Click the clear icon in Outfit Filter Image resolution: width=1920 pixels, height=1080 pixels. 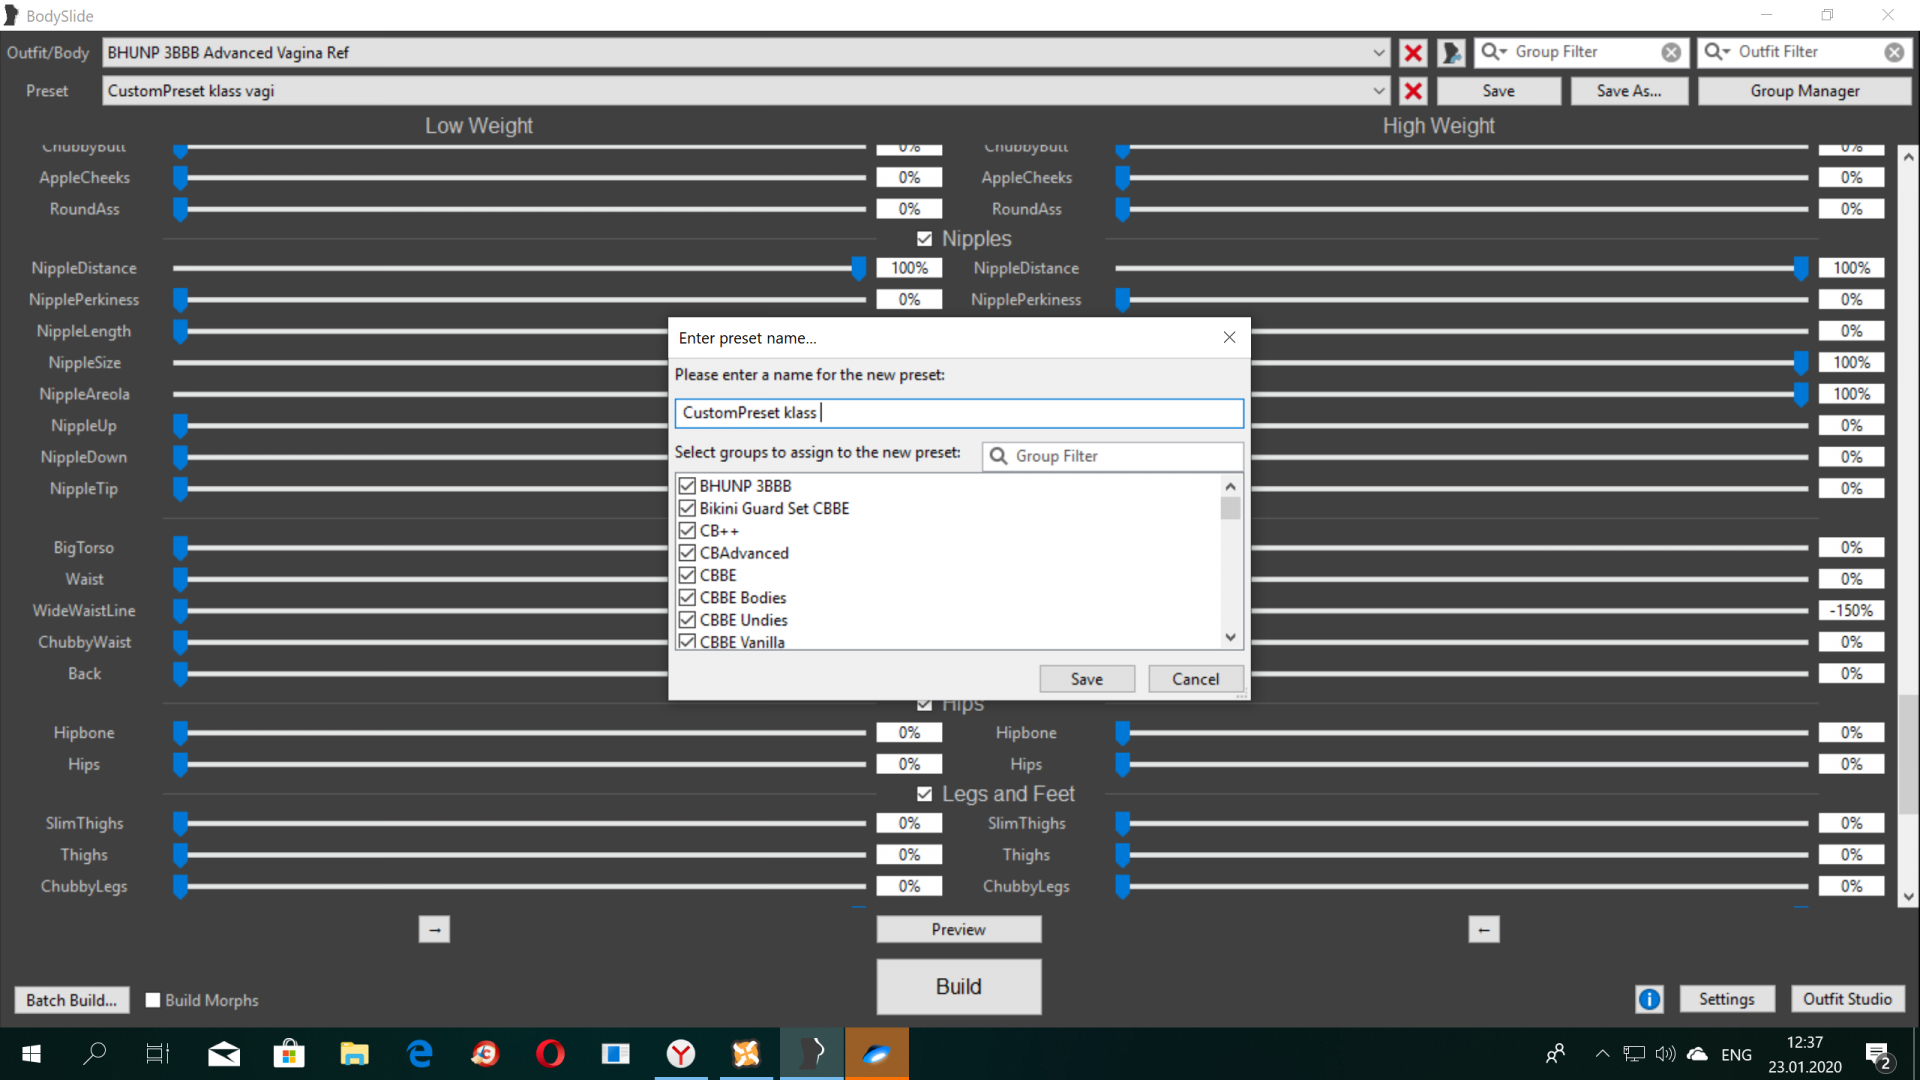1894,52
